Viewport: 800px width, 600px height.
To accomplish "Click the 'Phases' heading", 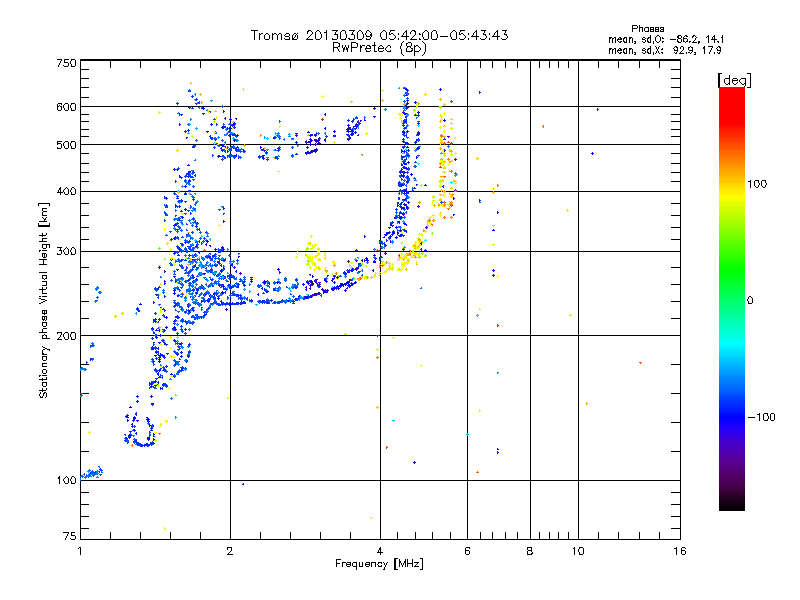I will coord(647,29).
